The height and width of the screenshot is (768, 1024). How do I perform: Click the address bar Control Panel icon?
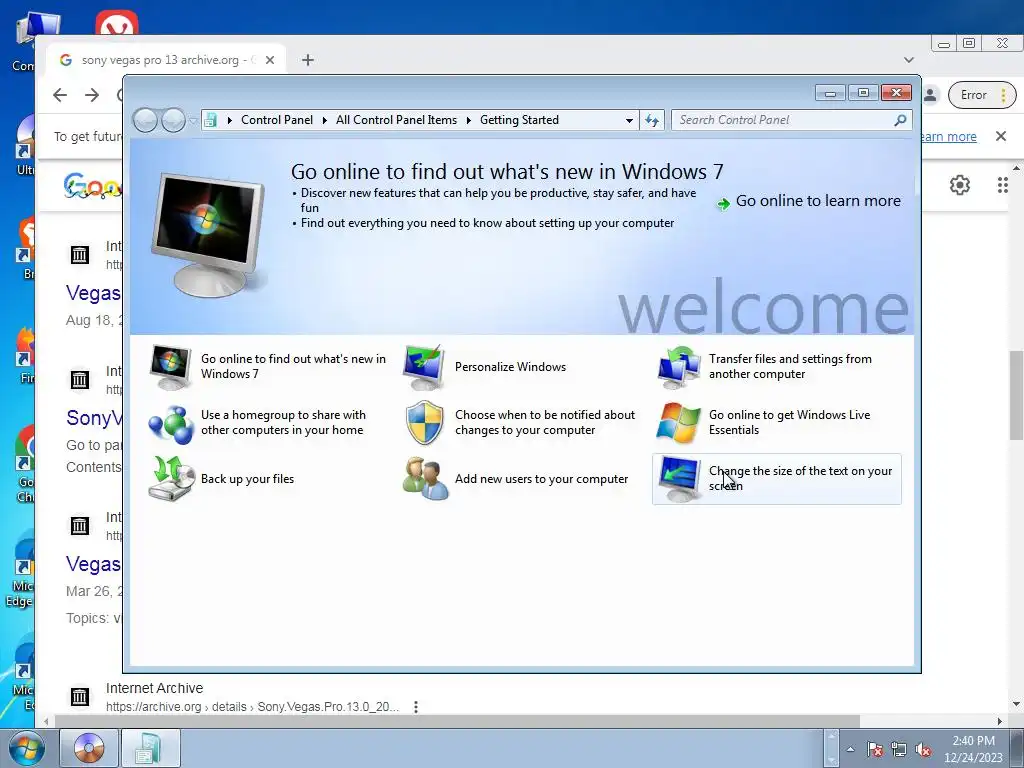click(210, 120)
